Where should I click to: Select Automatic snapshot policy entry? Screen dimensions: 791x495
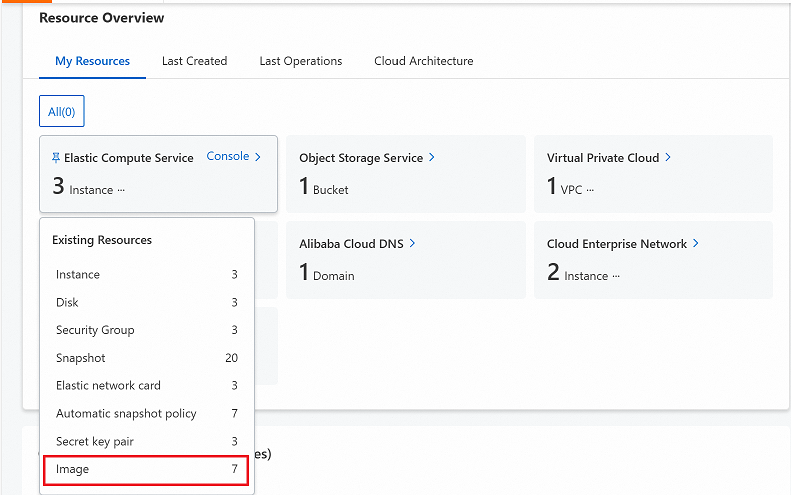(x=146, y=413)
